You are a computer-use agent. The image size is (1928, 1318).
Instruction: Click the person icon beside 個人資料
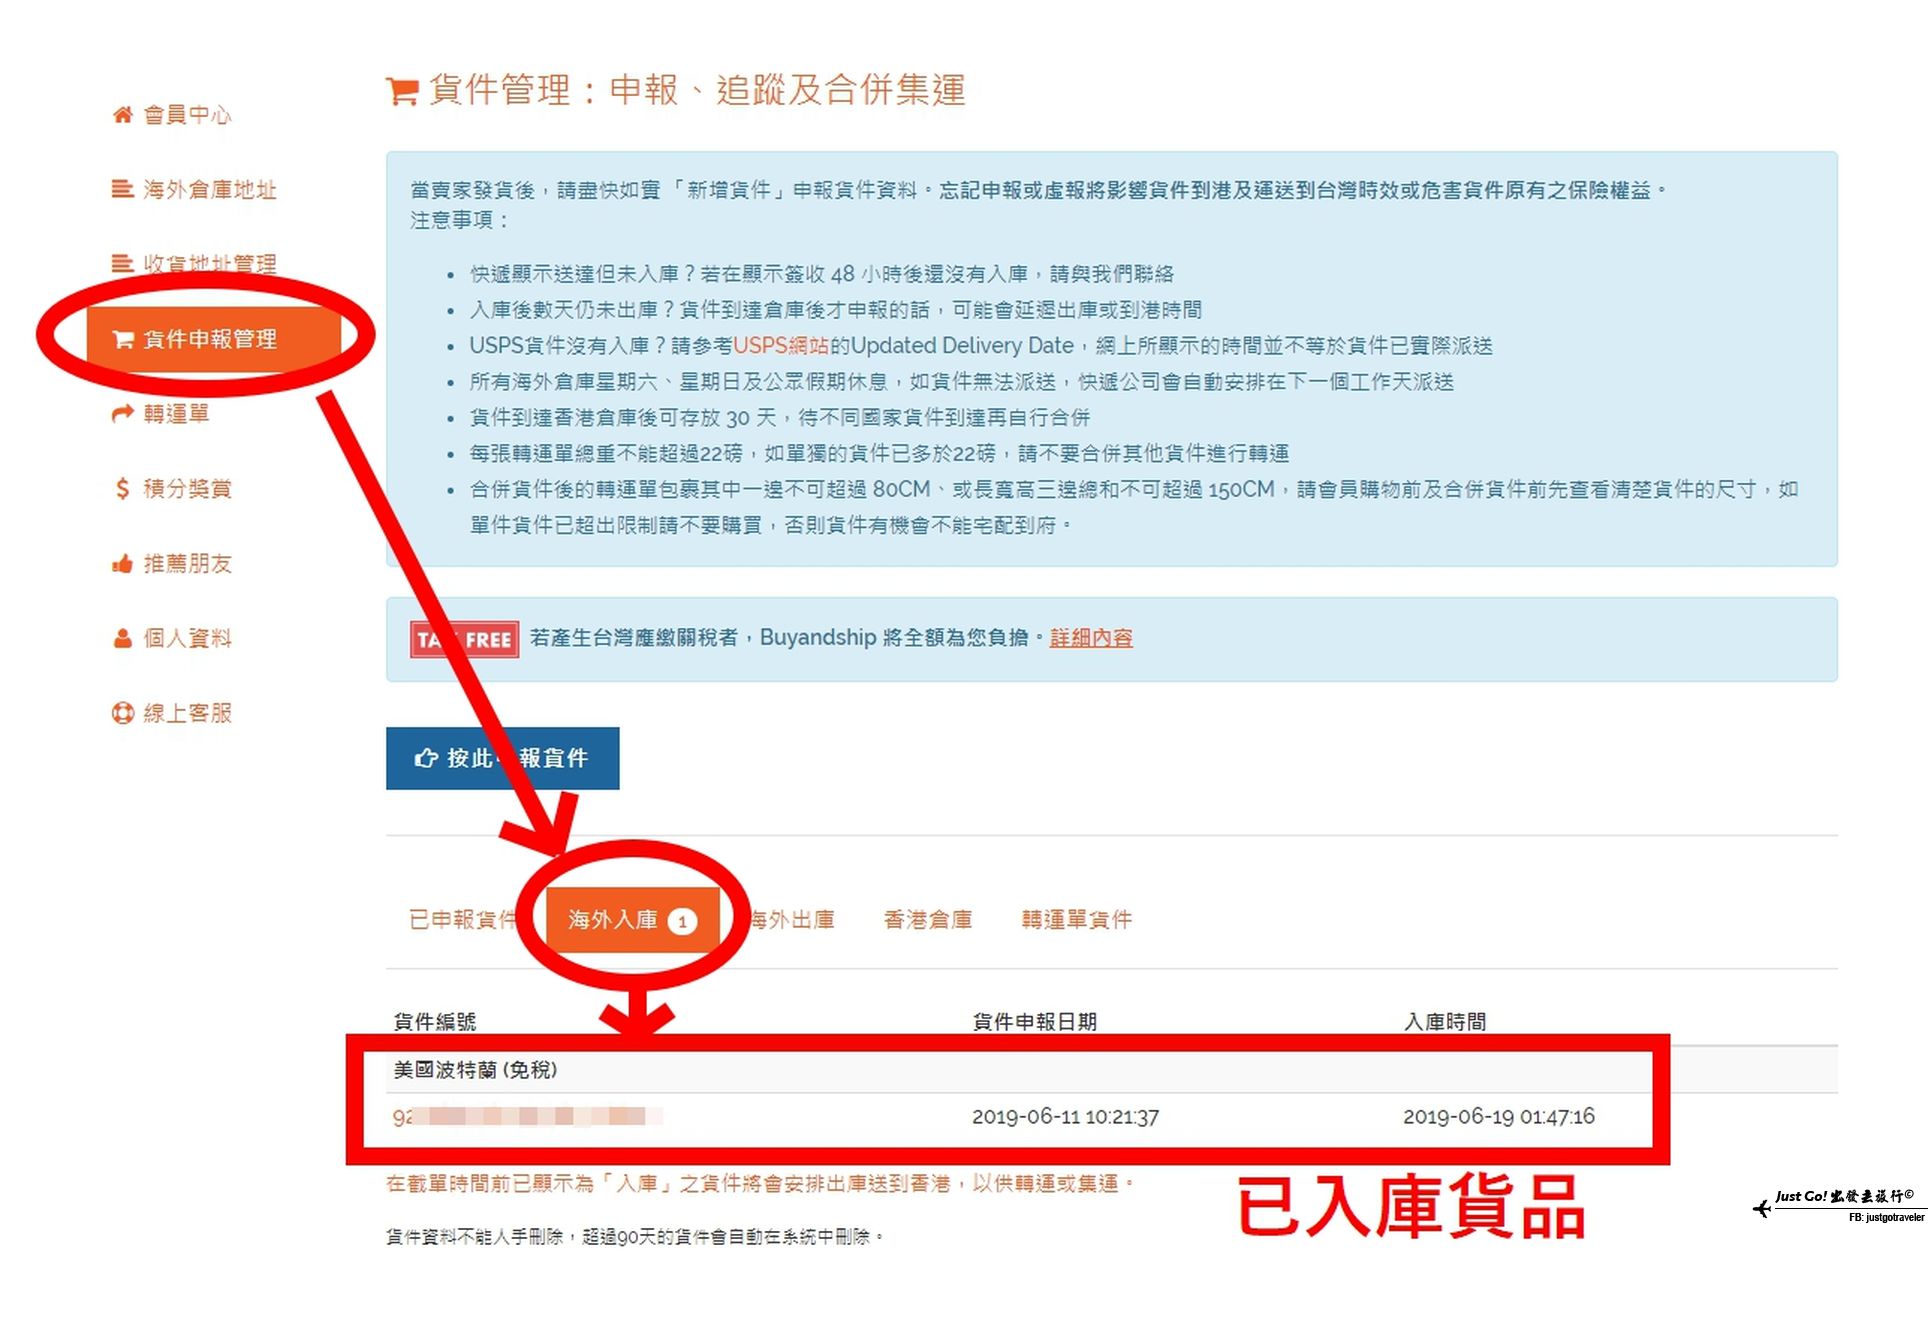pos(122,638)
